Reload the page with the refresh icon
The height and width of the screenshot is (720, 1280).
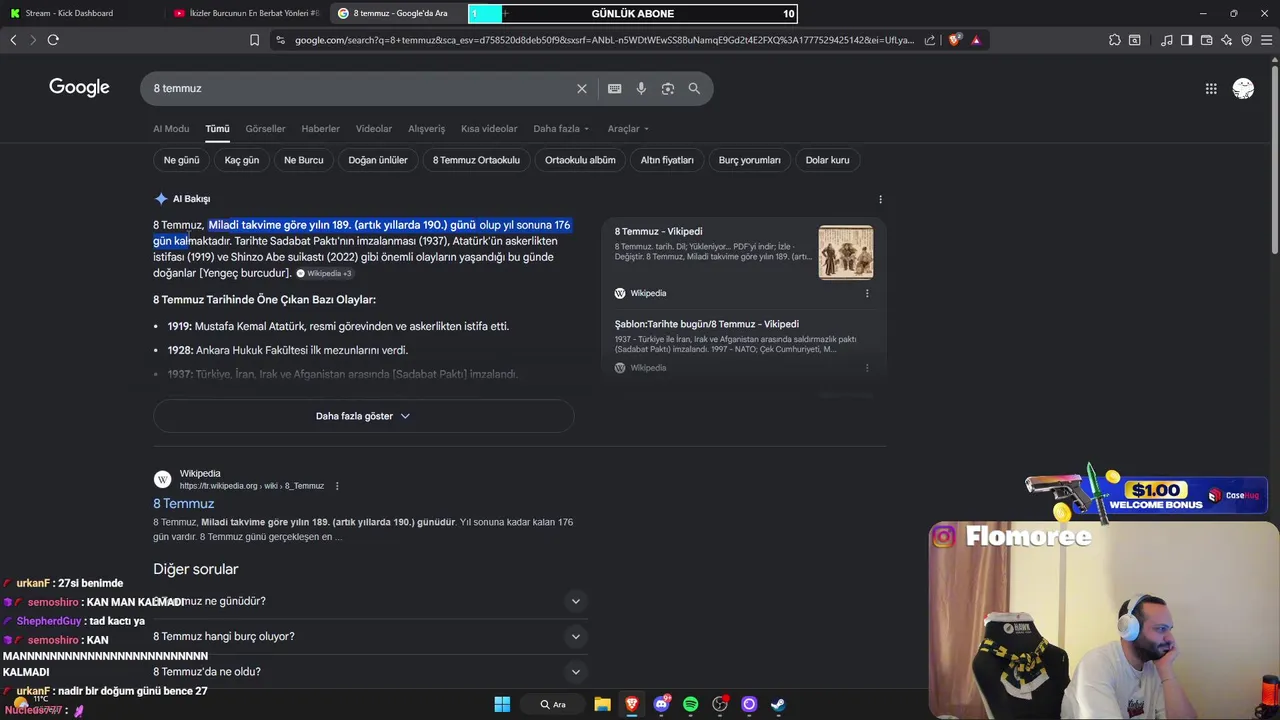[53, 40]
